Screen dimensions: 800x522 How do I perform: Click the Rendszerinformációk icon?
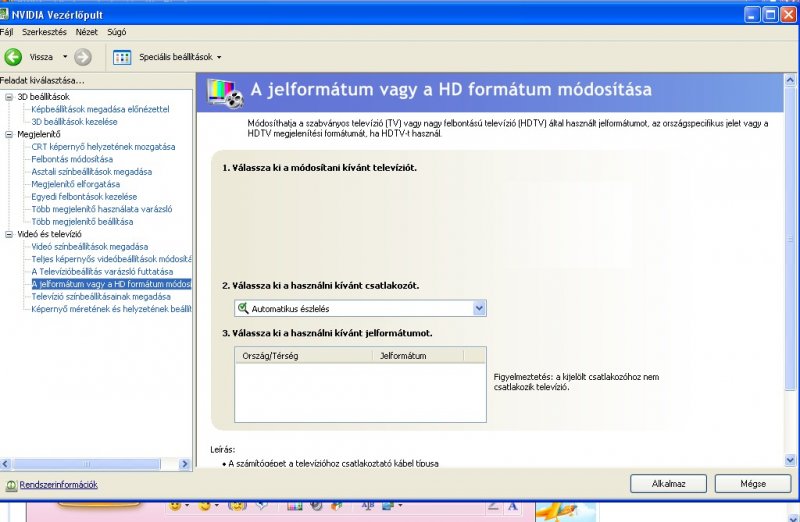click(x=11, y=485)
